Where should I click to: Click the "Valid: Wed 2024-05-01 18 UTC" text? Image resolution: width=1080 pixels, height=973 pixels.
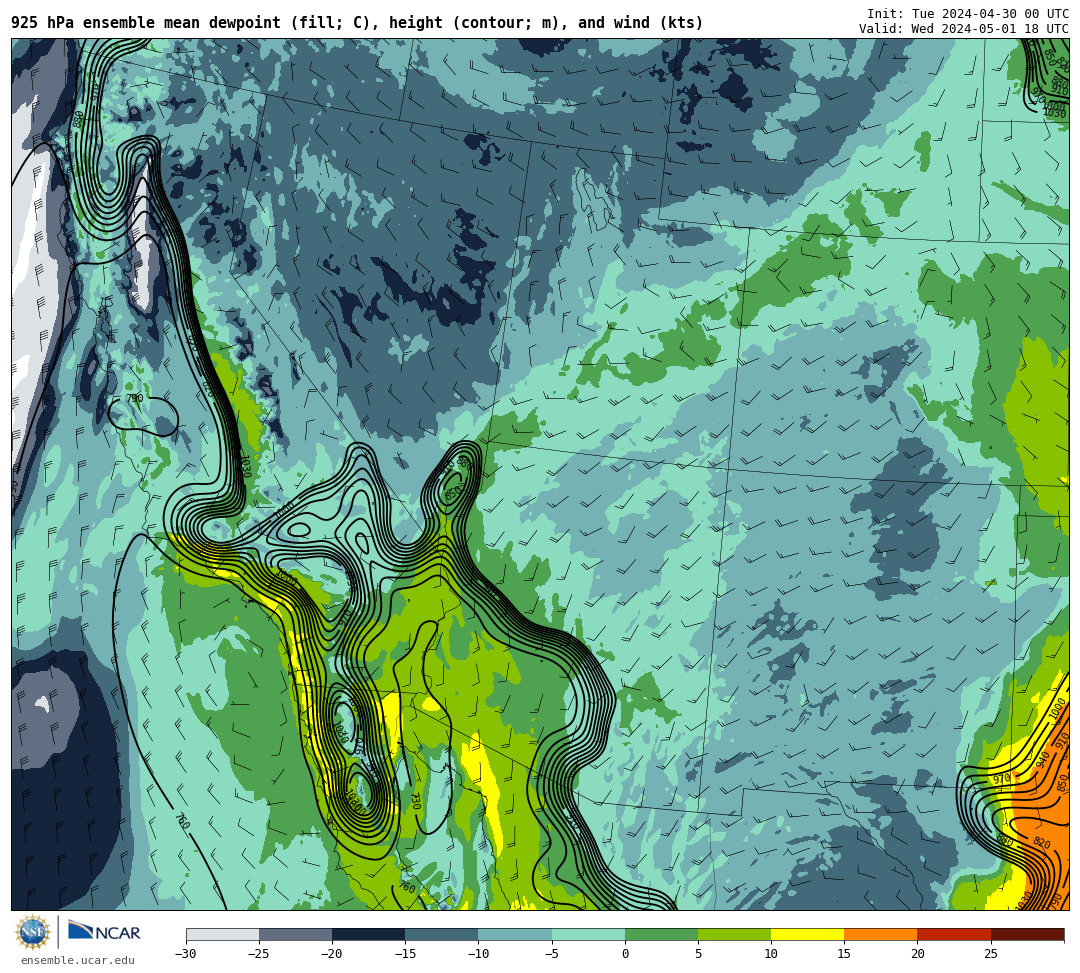pyautogui.click(x=964, y=29)
